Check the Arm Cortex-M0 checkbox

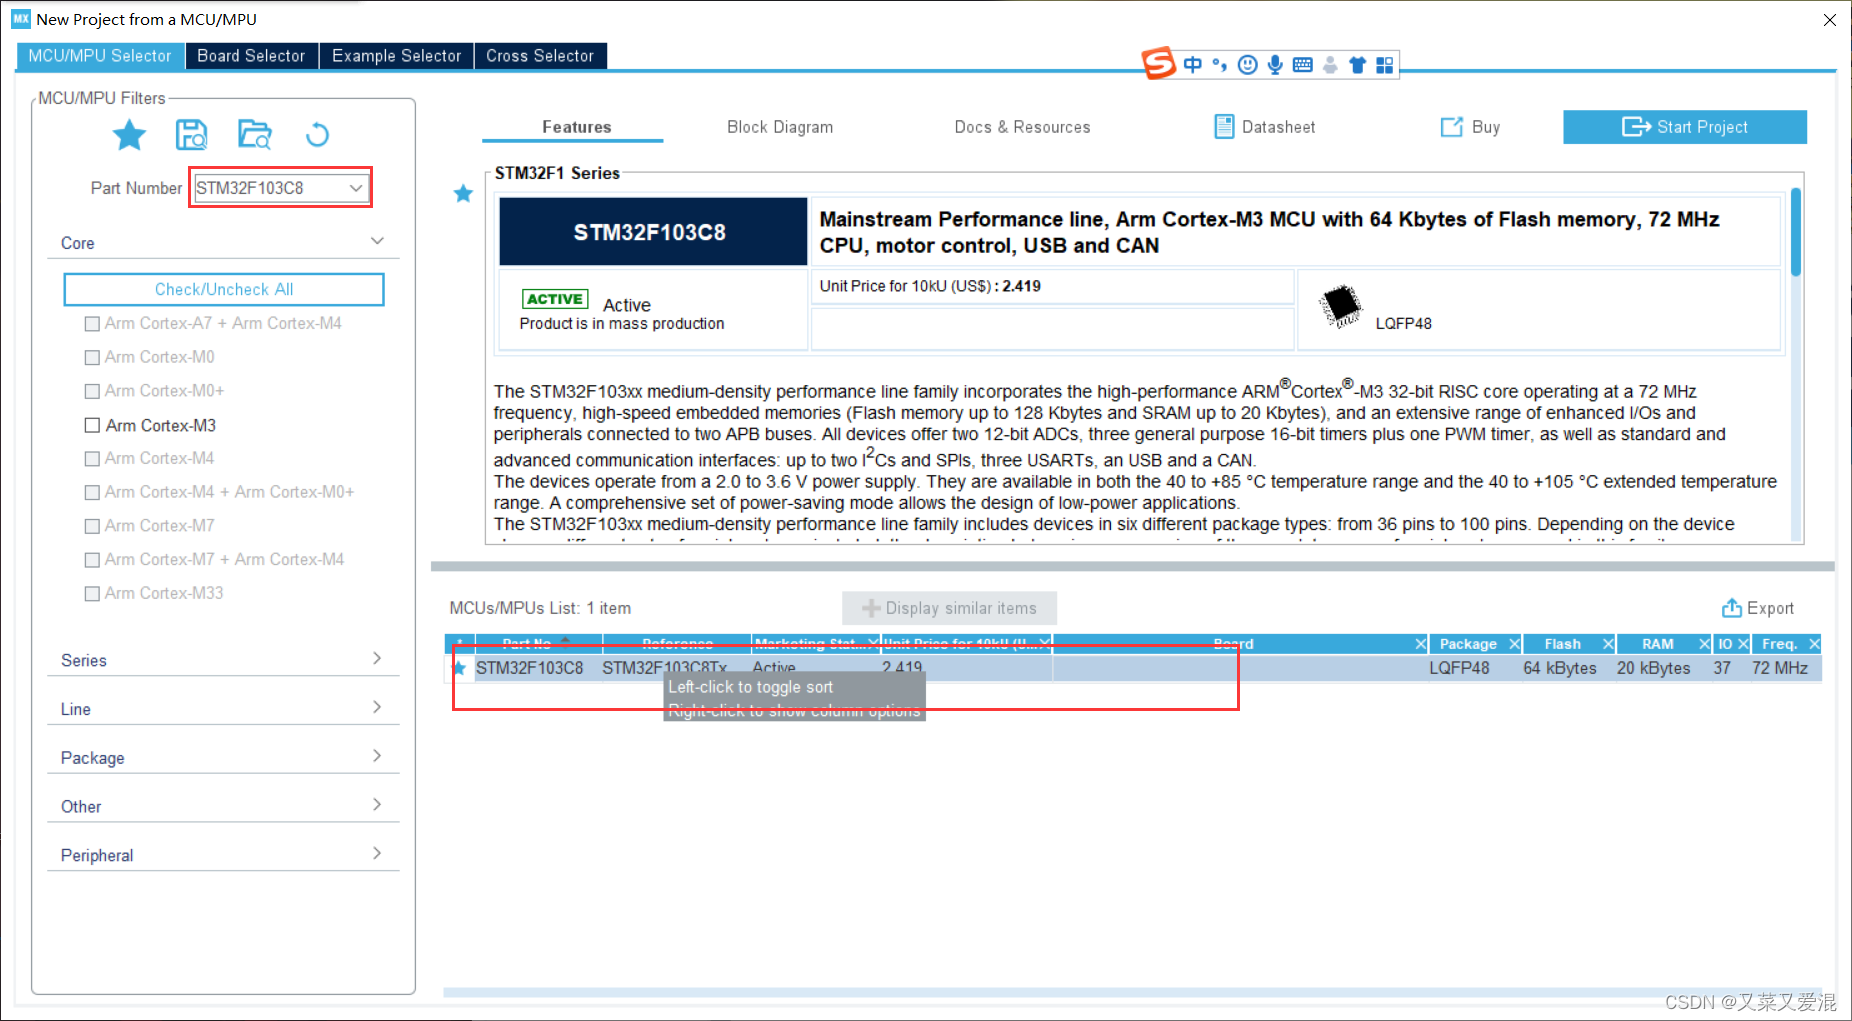point(92,357)
